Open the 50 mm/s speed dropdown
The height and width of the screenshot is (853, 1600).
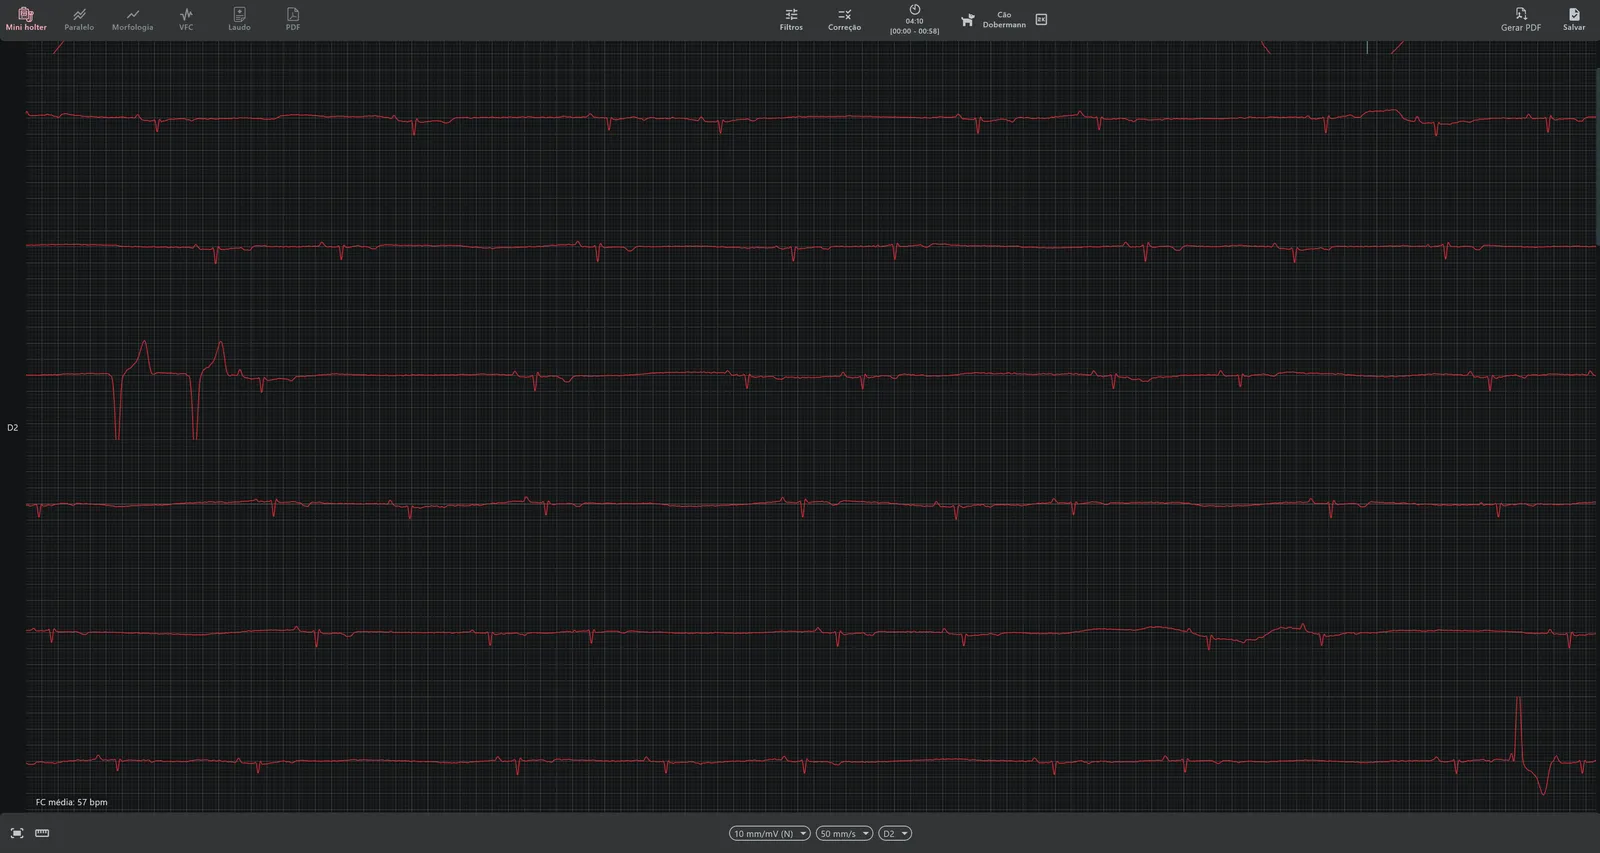844,833
